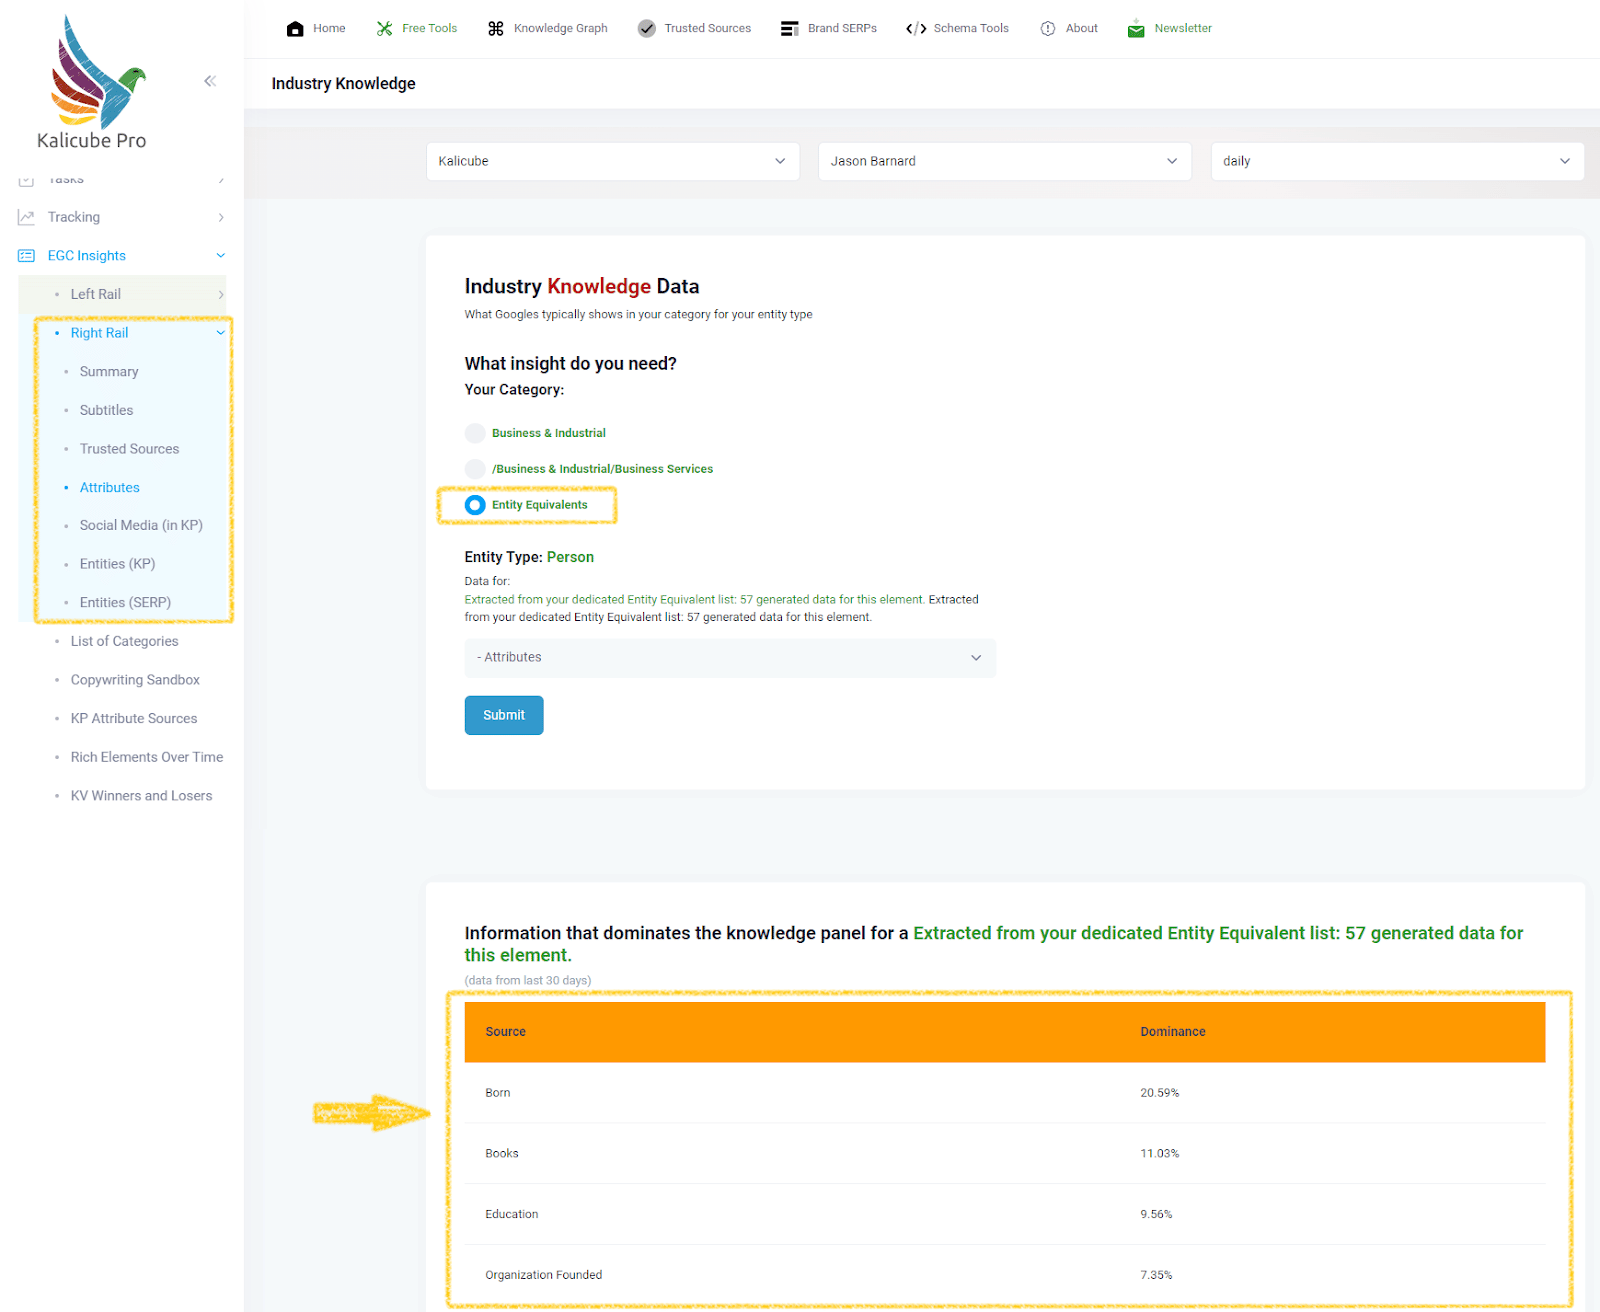Click the About info icon
This screenshot has height=1312, width=1600.
pos(1048,29)
